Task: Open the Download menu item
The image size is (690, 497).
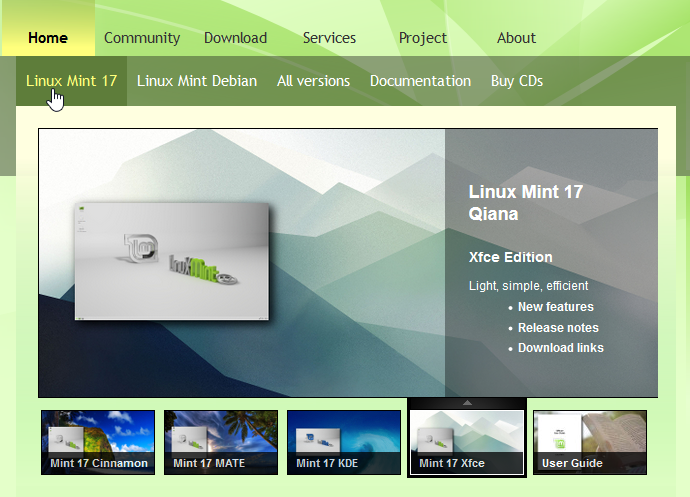Action: tap(235, 38)
